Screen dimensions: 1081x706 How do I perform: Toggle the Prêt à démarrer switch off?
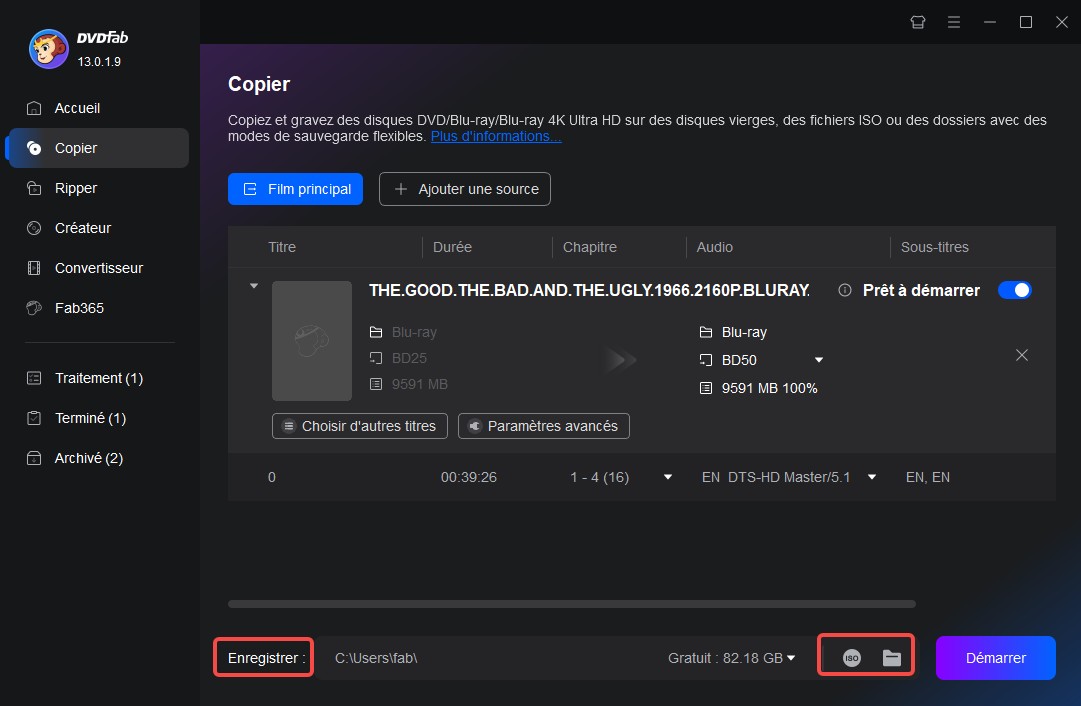1015,290
